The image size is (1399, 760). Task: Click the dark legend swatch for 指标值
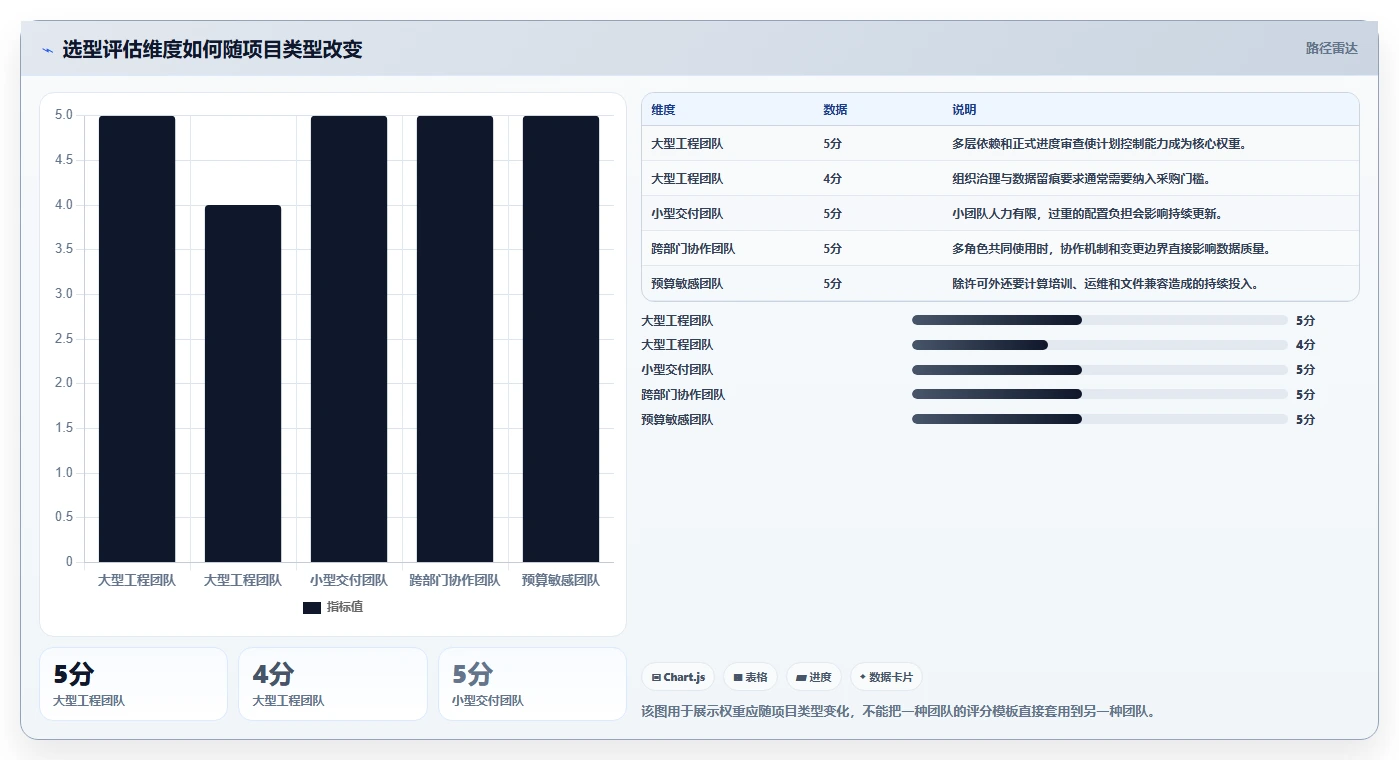point(312,607)
